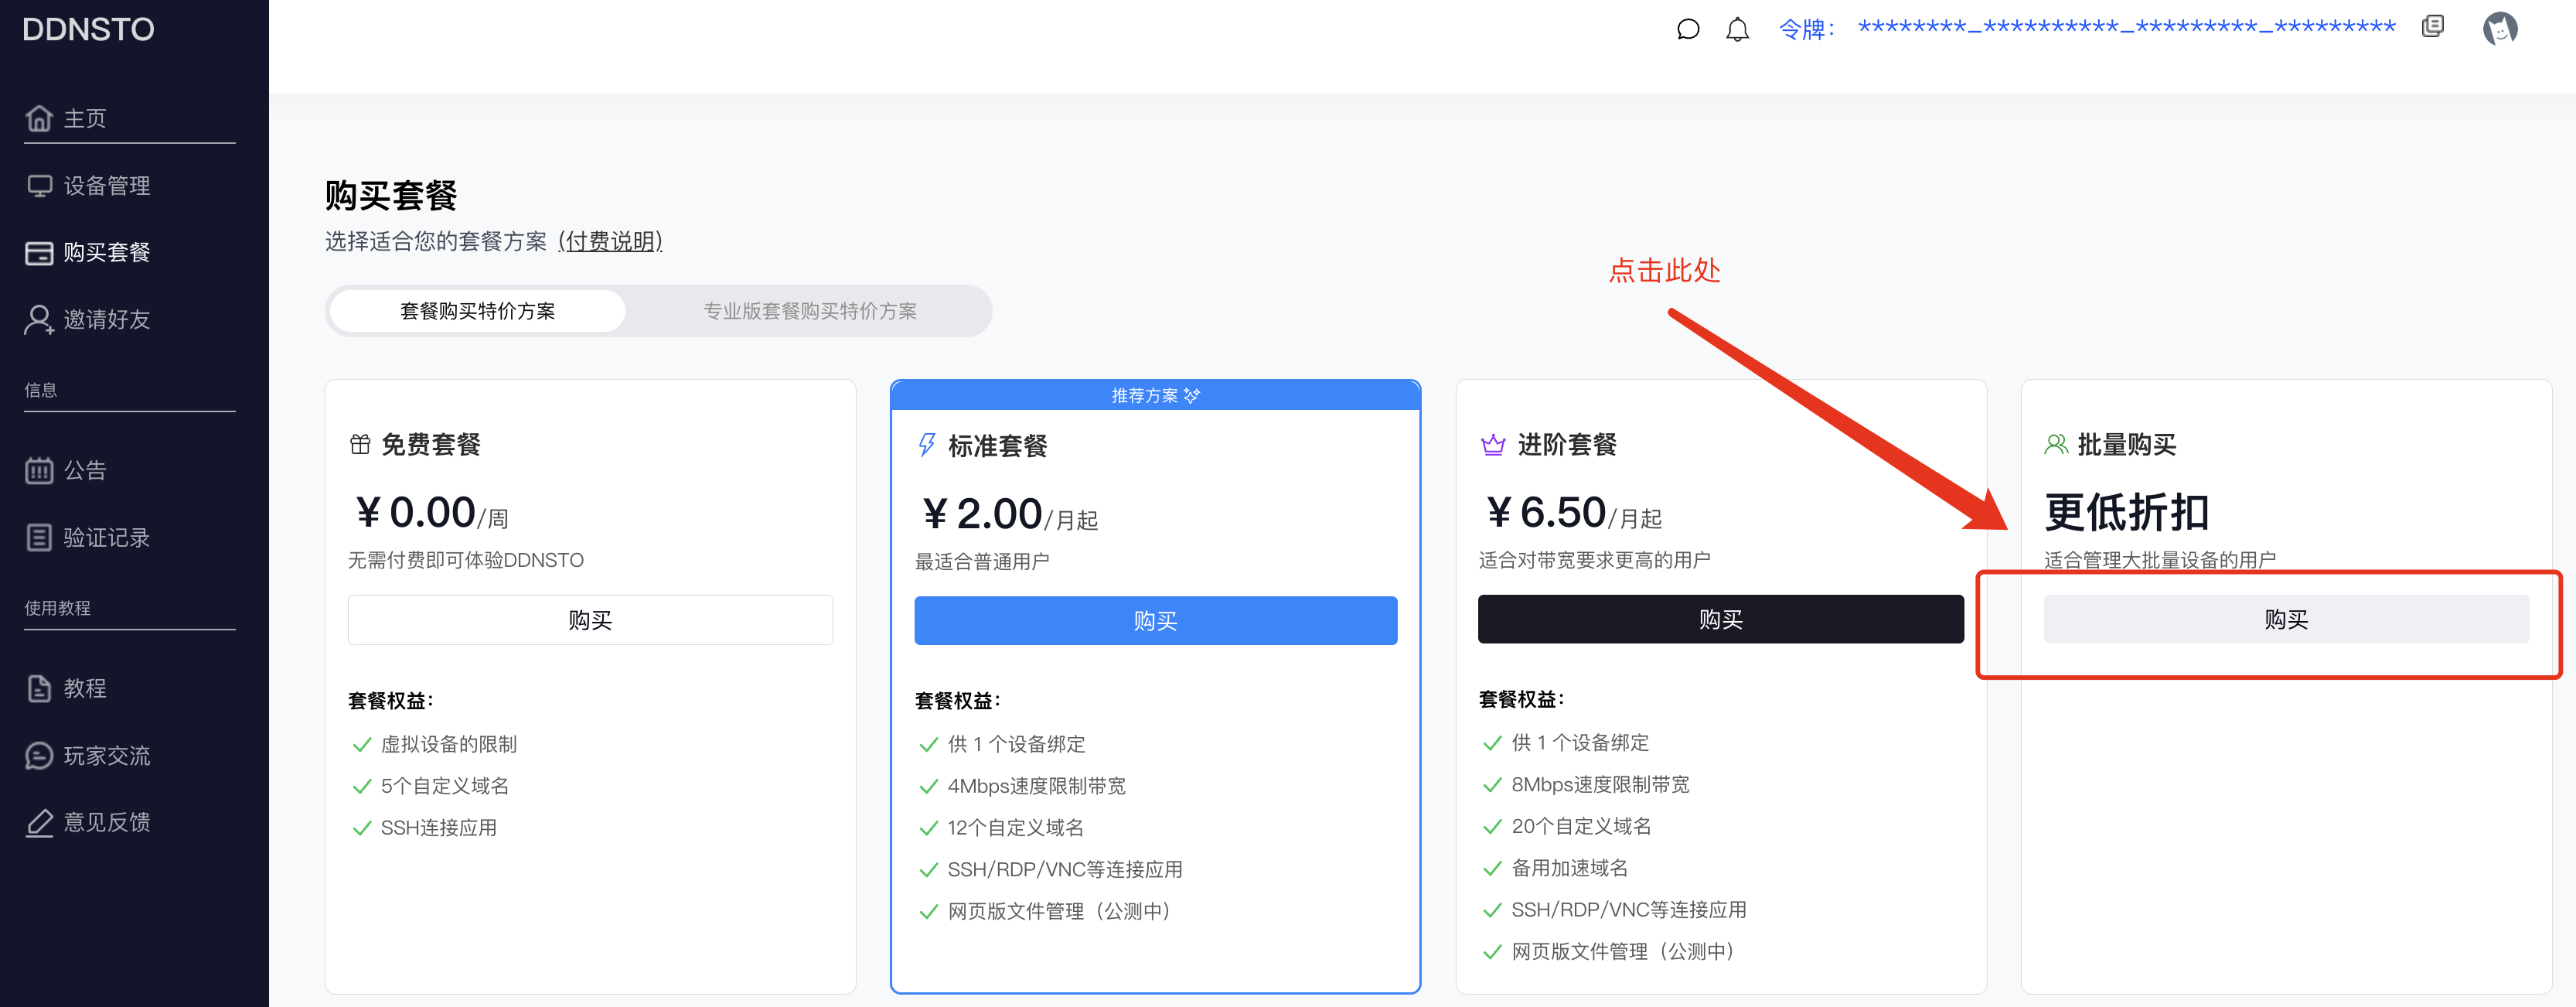Open 设备管理 device management

tap(106, 186)
